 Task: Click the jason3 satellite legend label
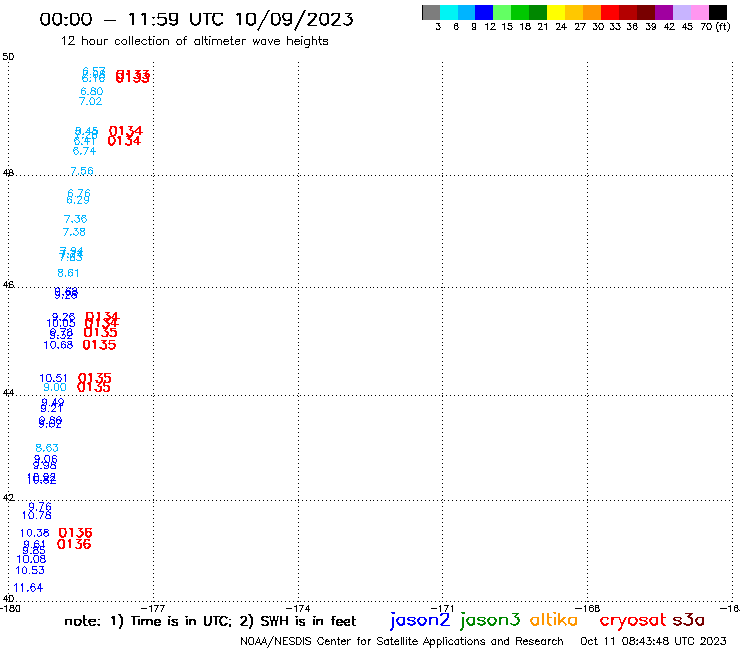coord(490,620)
